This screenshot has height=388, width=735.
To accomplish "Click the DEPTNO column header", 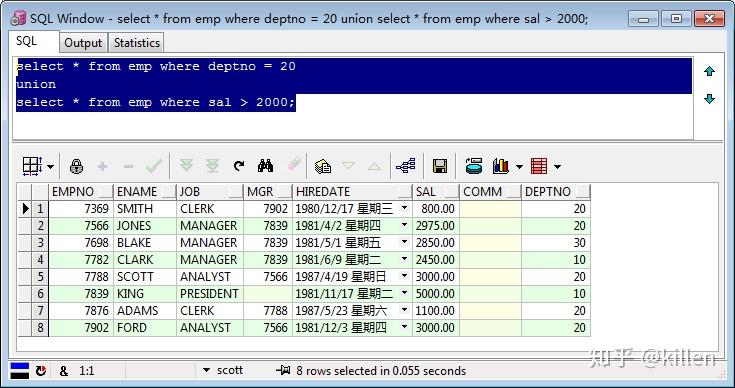I will click(555, 192).
